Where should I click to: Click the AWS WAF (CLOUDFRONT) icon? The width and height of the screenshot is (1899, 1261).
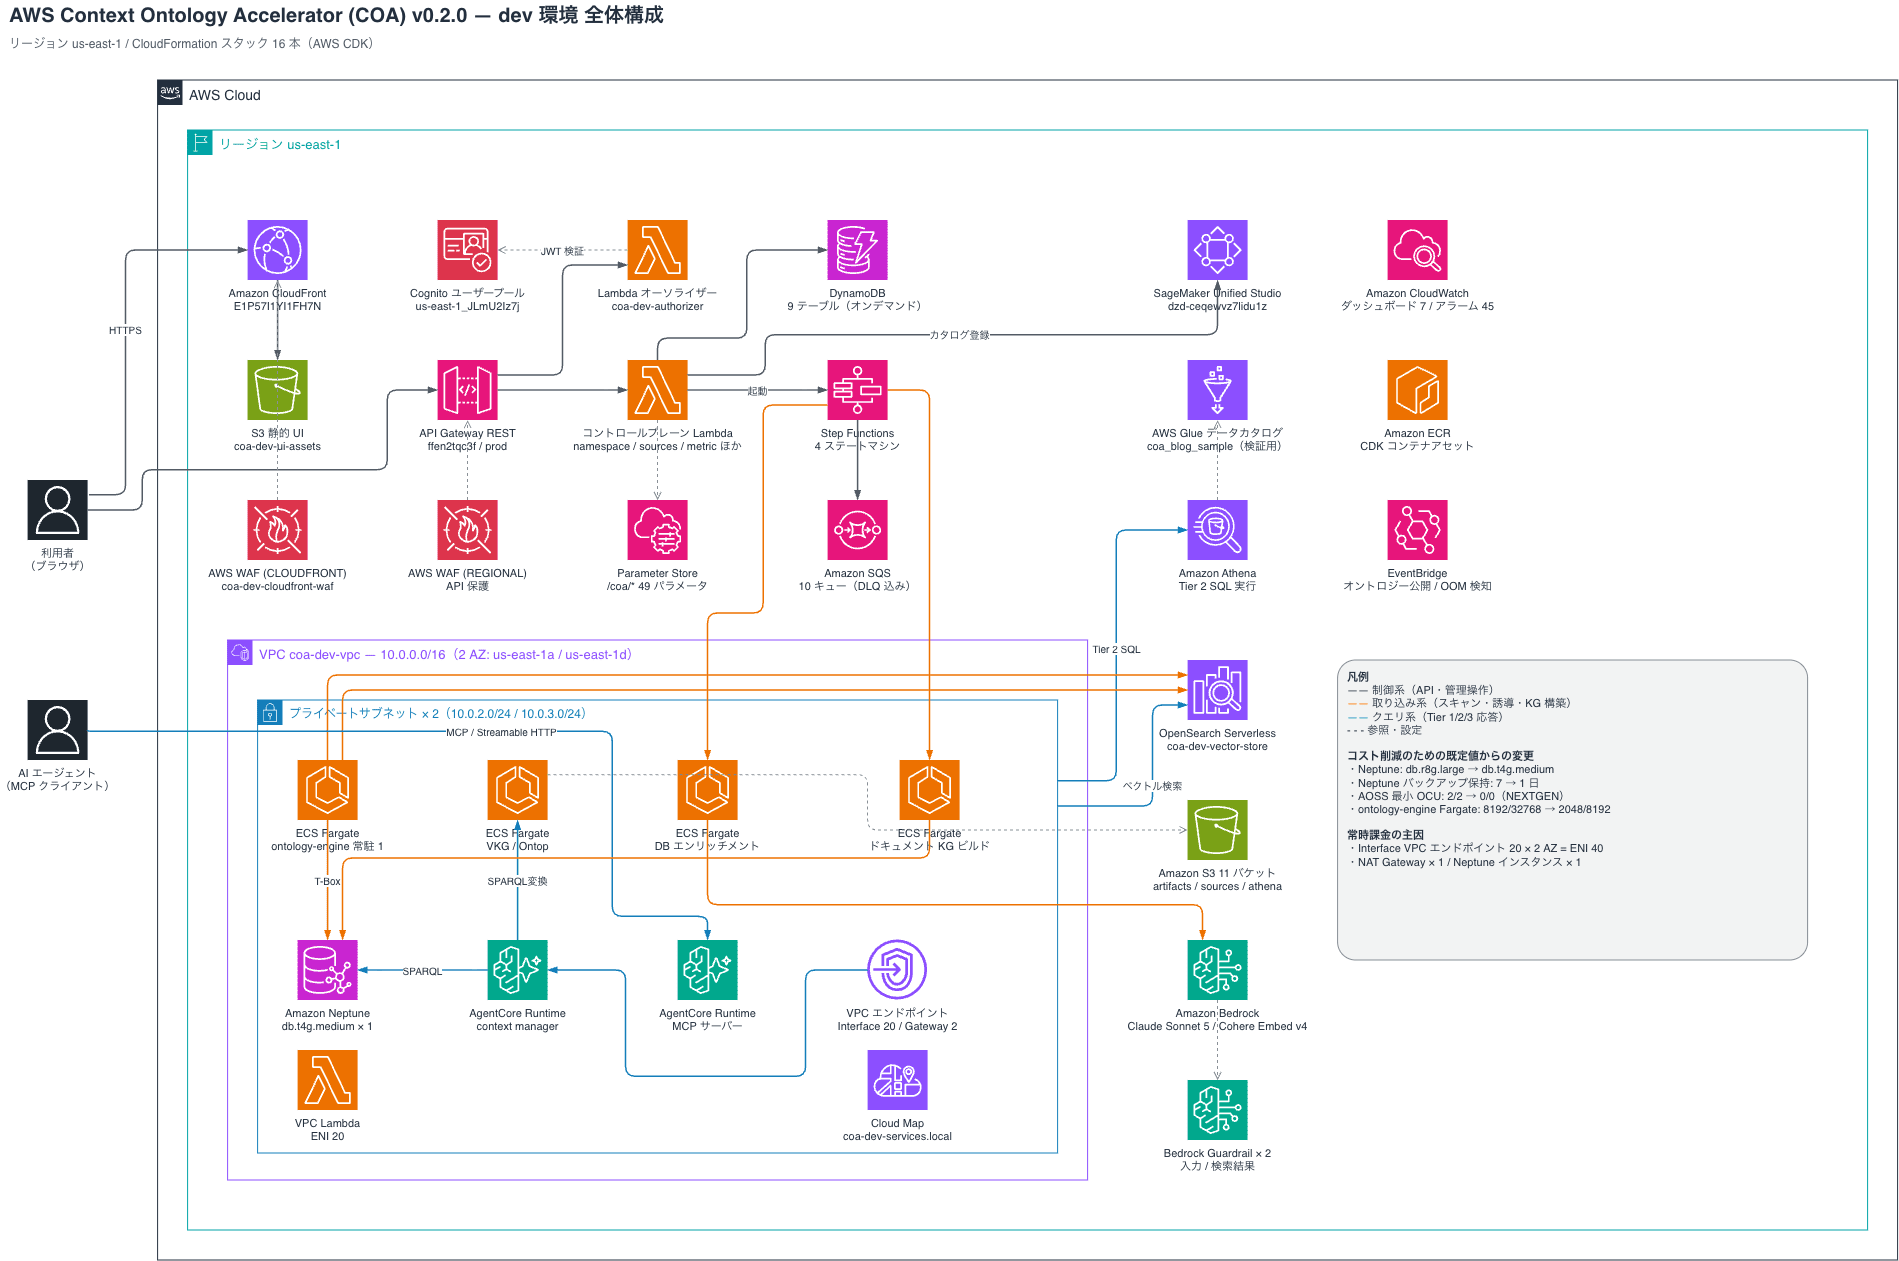(x=277, y=530)
